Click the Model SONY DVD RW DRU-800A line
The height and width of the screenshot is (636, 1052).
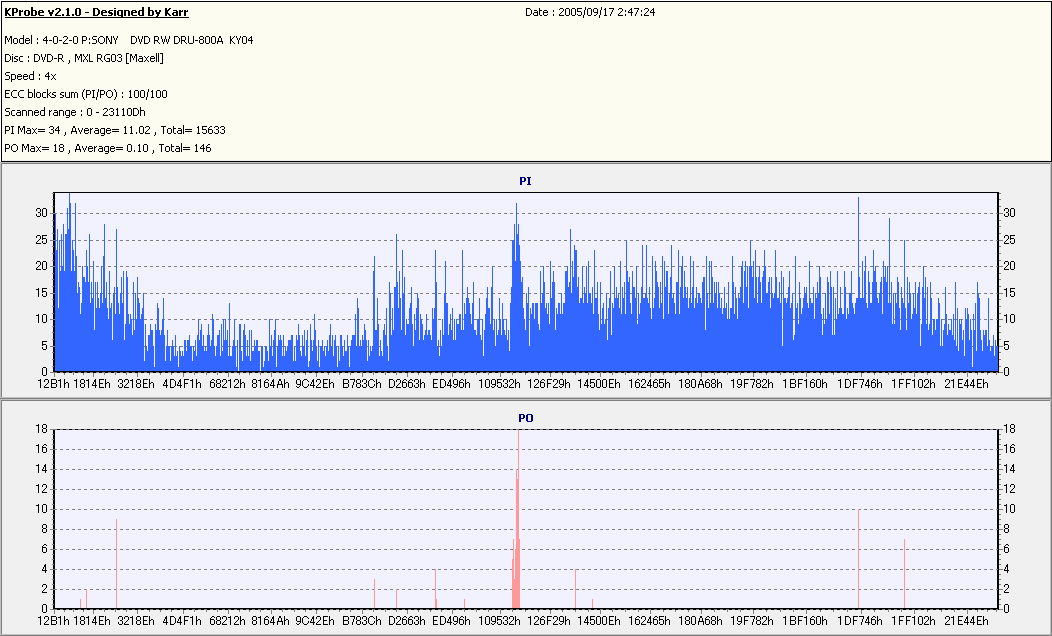coord(129,40)
